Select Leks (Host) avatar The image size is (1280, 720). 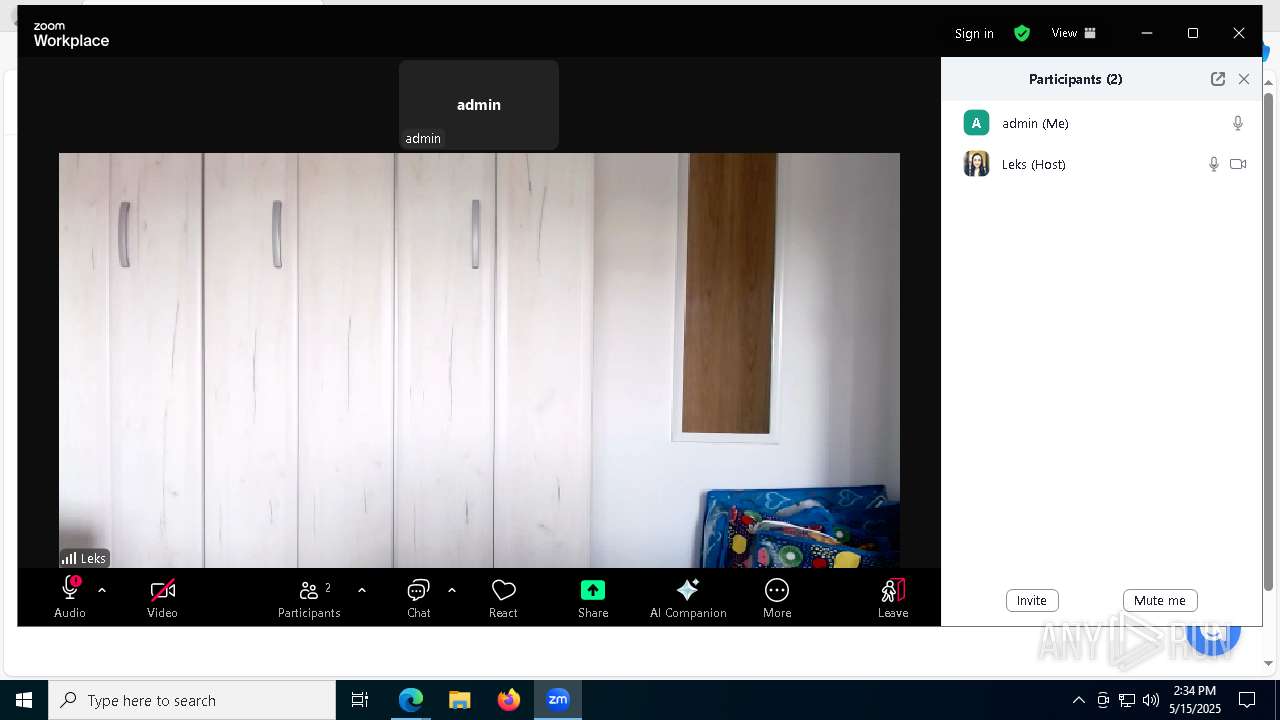976,164
